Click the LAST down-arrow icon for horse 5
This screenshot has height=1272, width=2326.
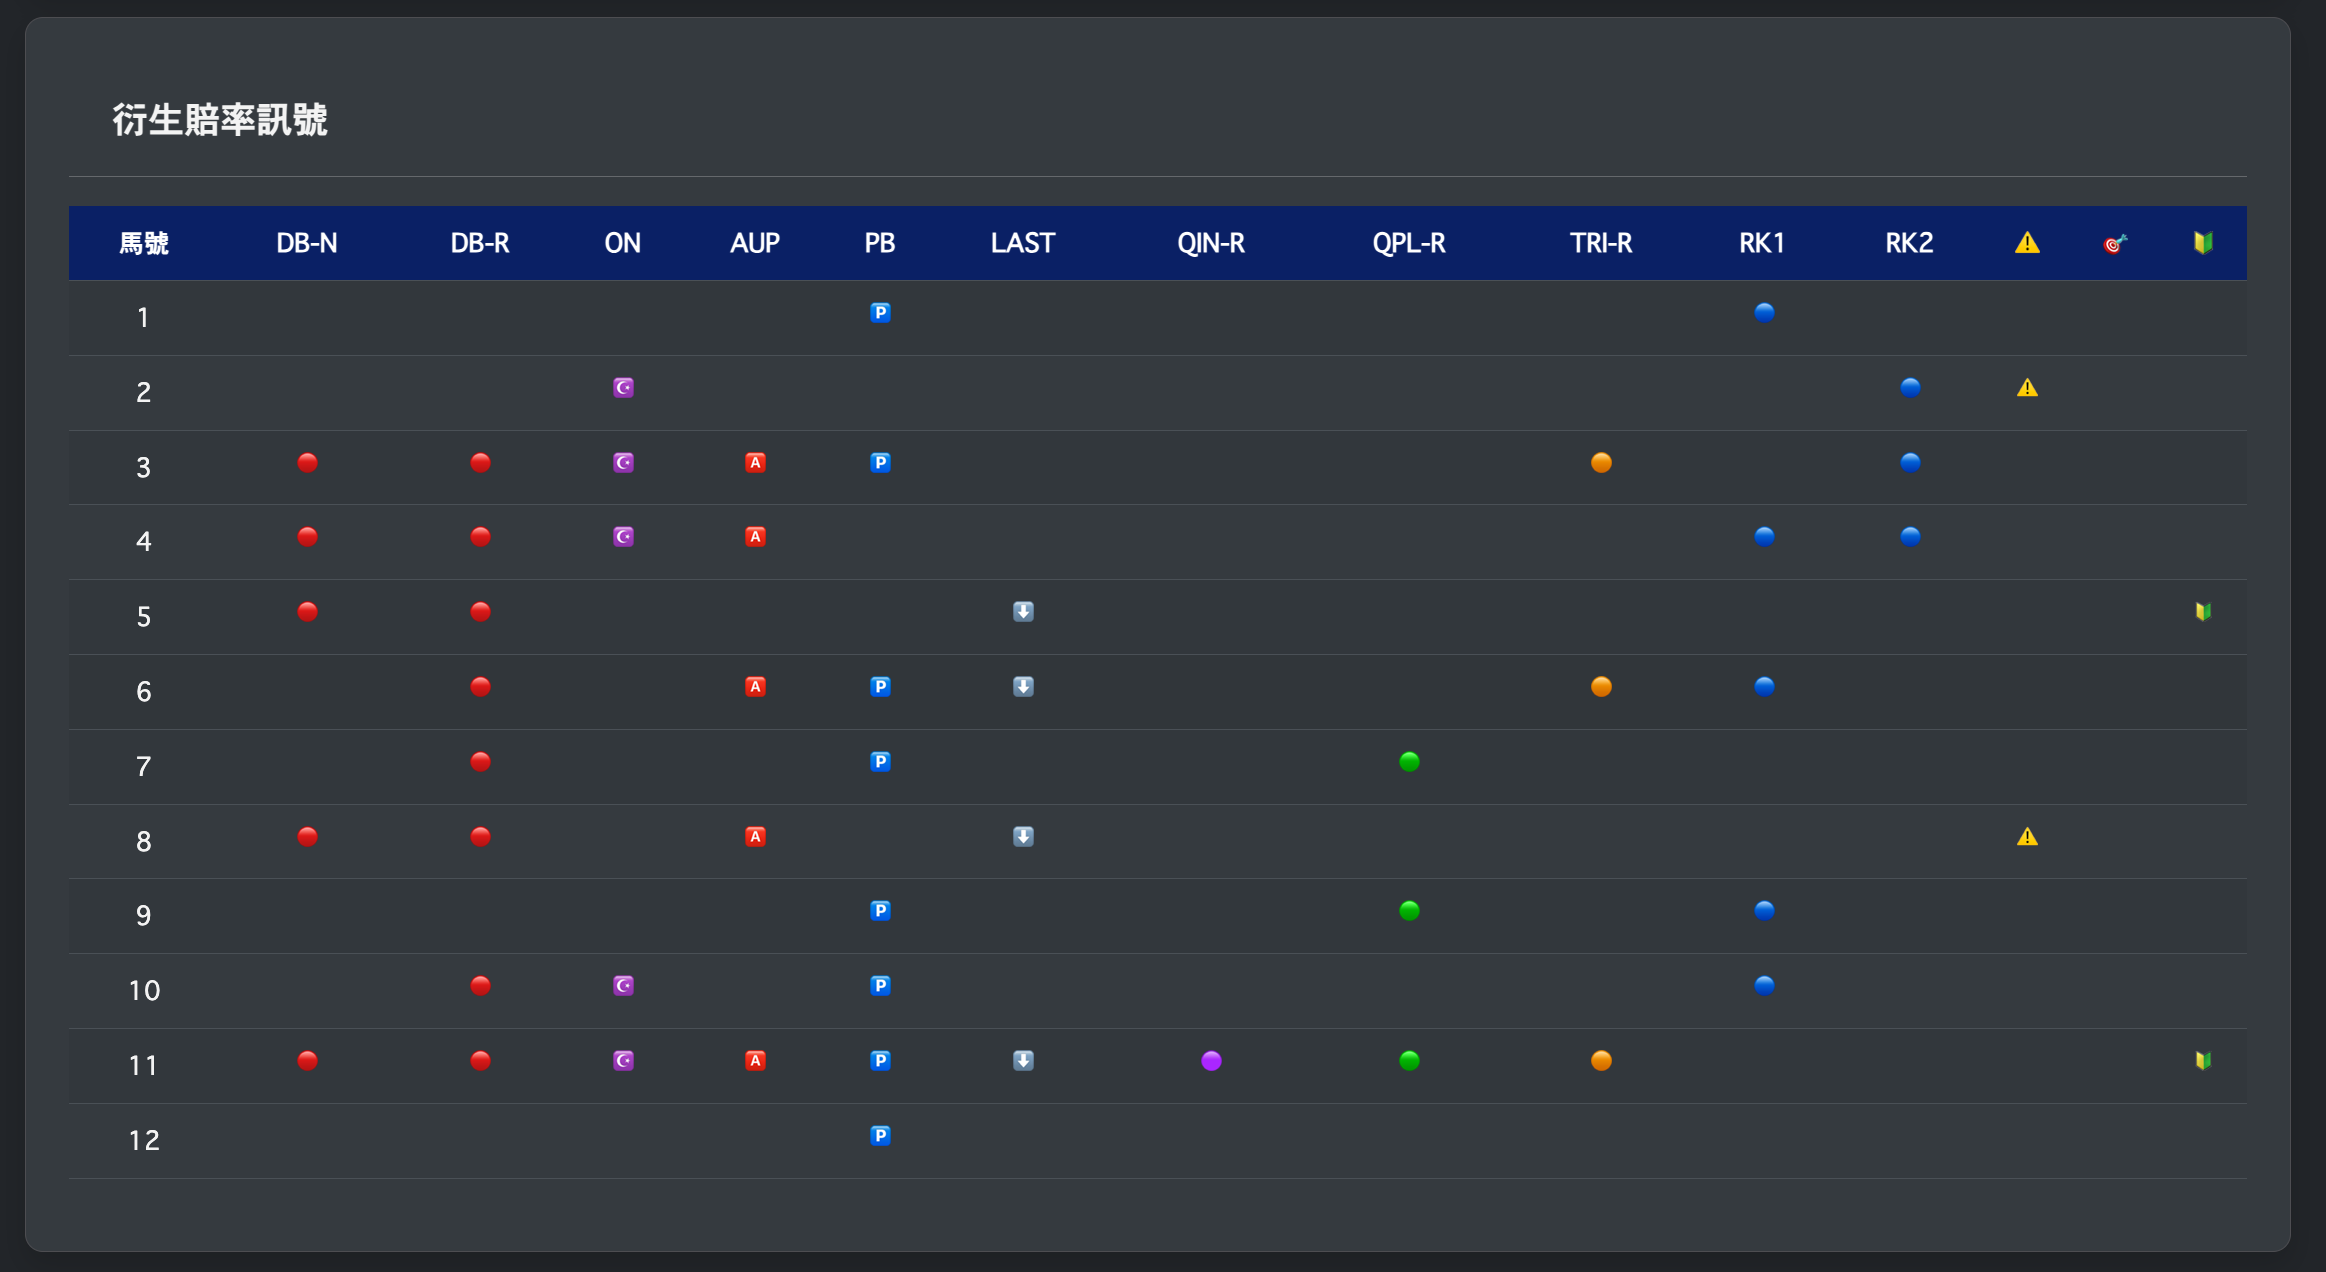tap(1023, 612)
